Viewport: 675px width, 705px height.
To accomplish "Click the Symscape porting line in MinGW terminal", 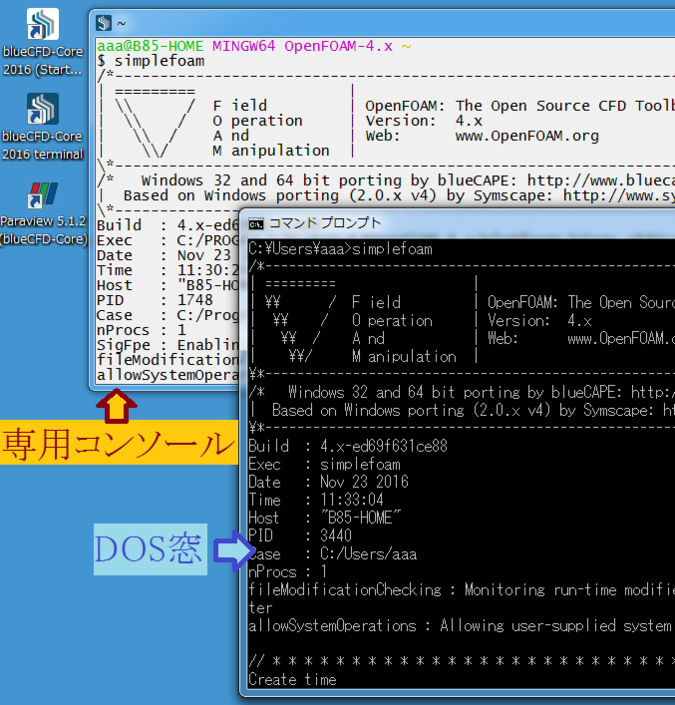I will coord(387,196).
